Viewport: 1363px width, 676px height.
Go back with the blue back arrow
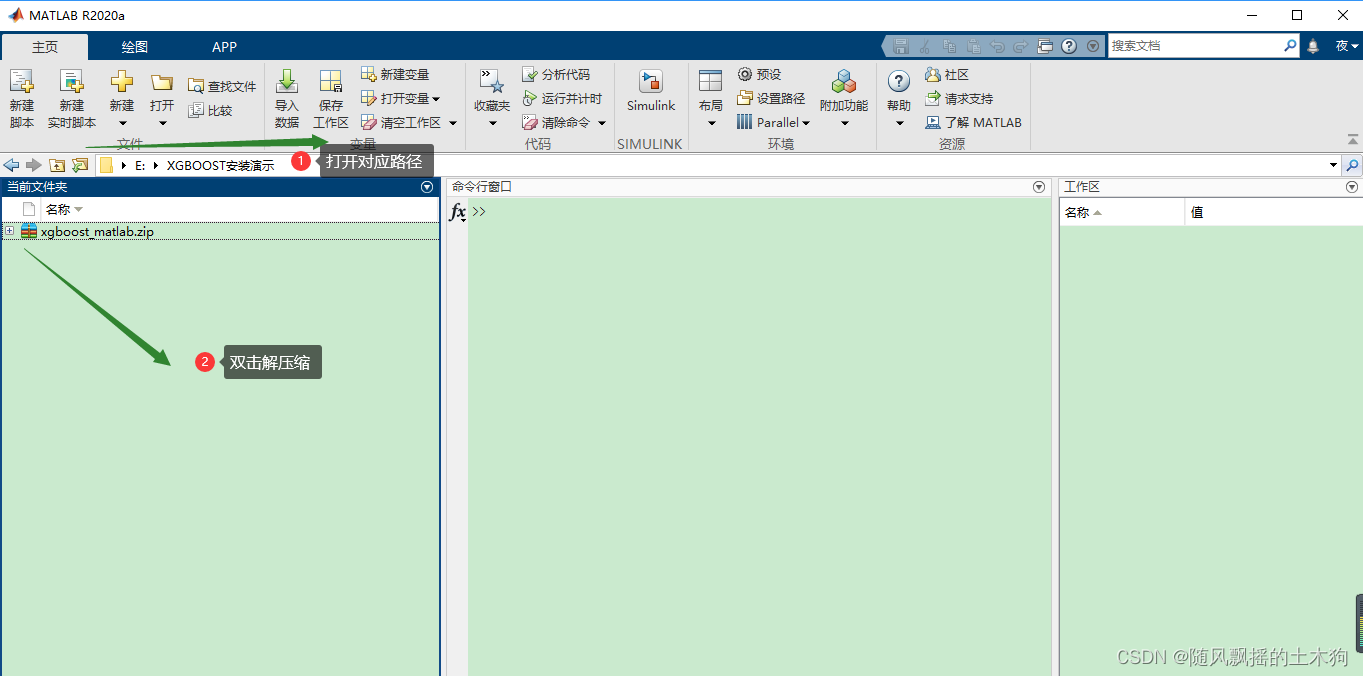click(12, 165)
